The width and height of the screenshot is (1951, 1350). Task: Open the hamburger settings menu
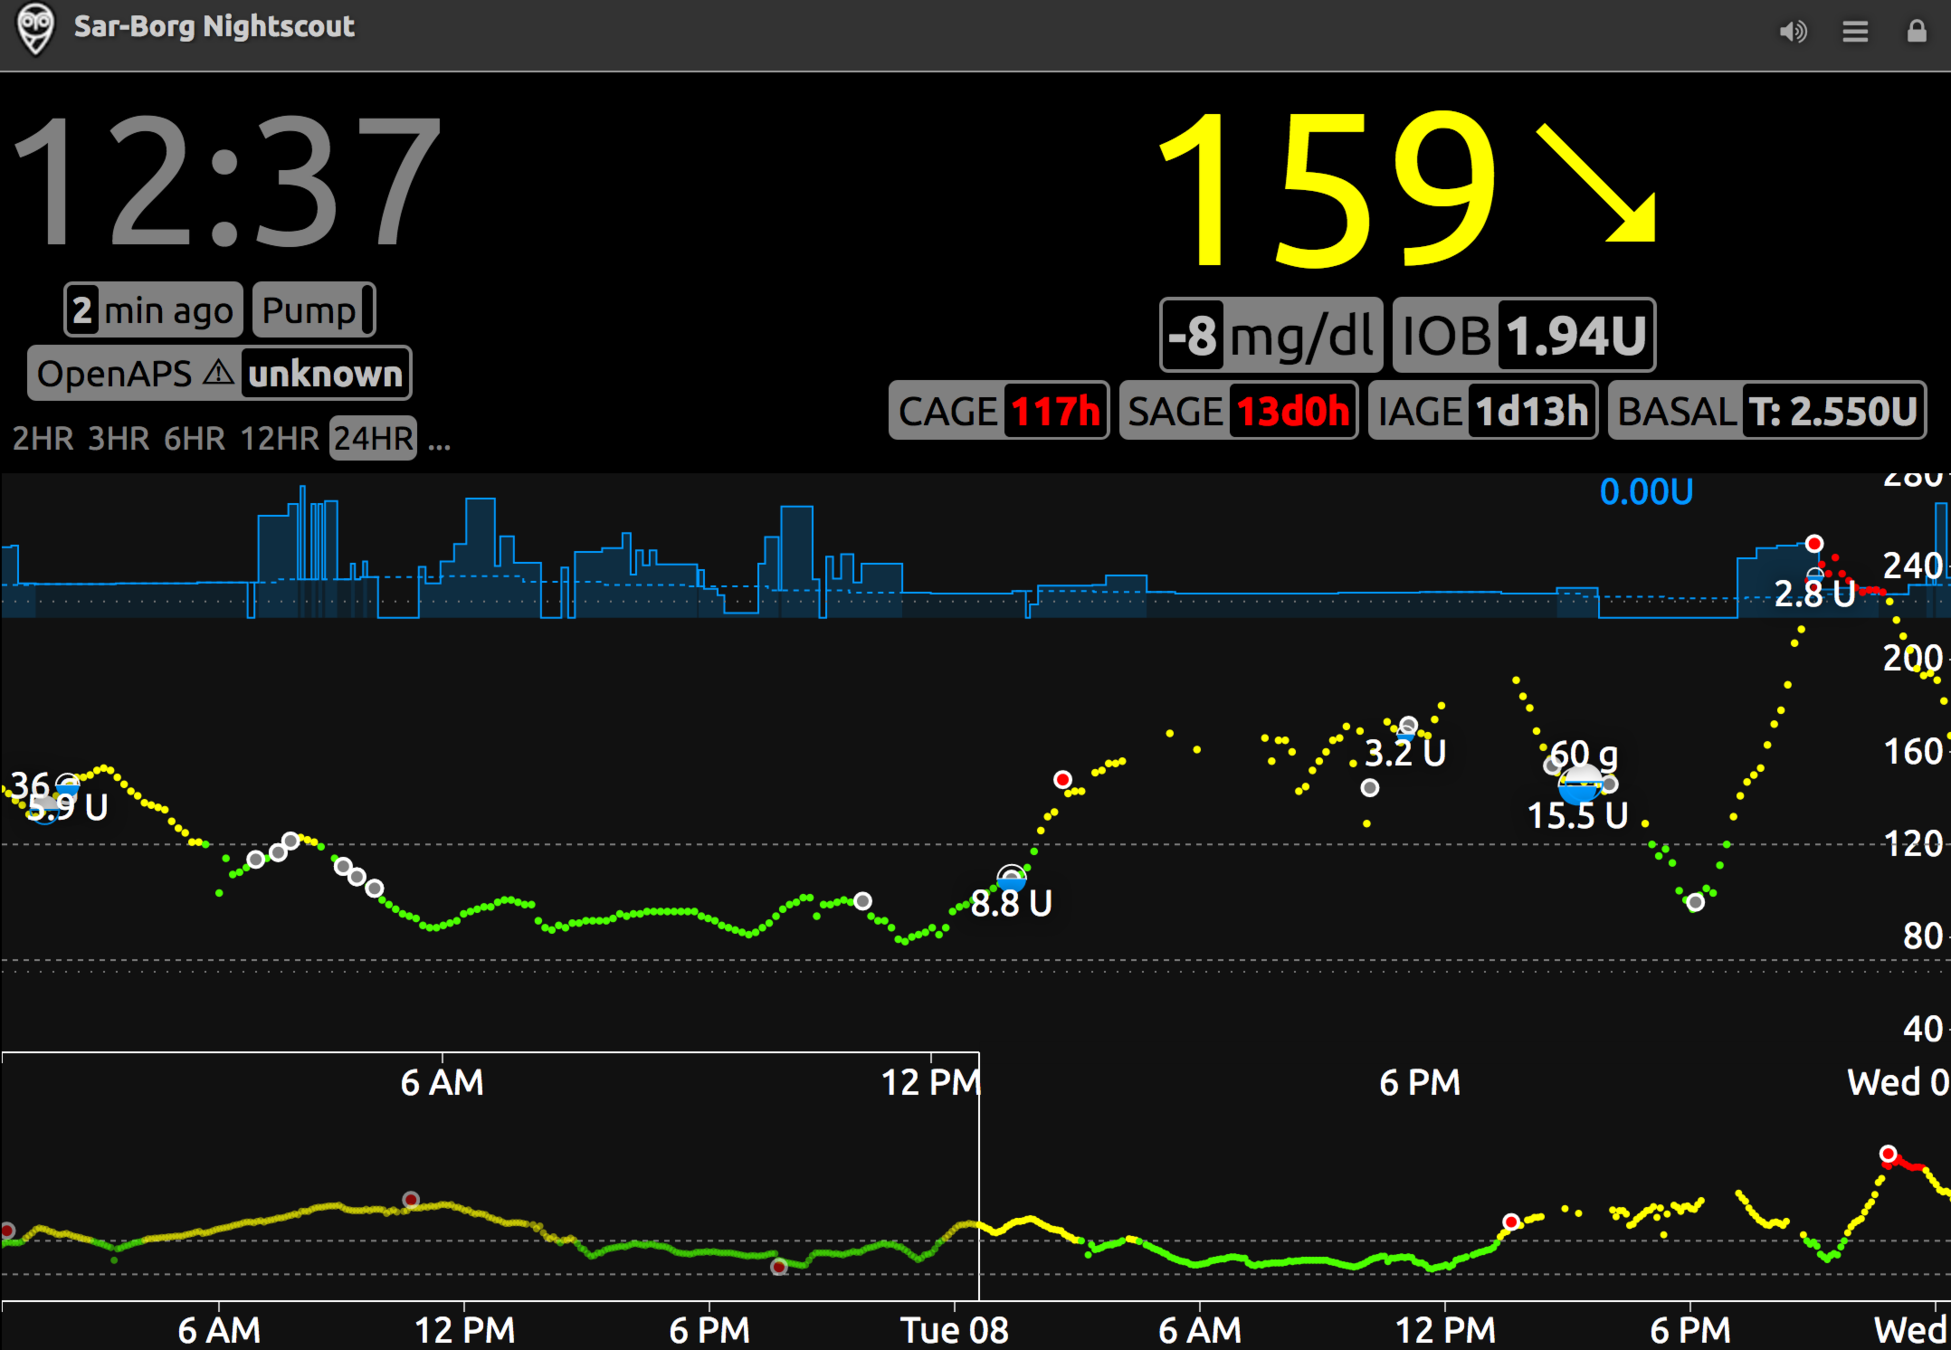[x=1855, y=32]
